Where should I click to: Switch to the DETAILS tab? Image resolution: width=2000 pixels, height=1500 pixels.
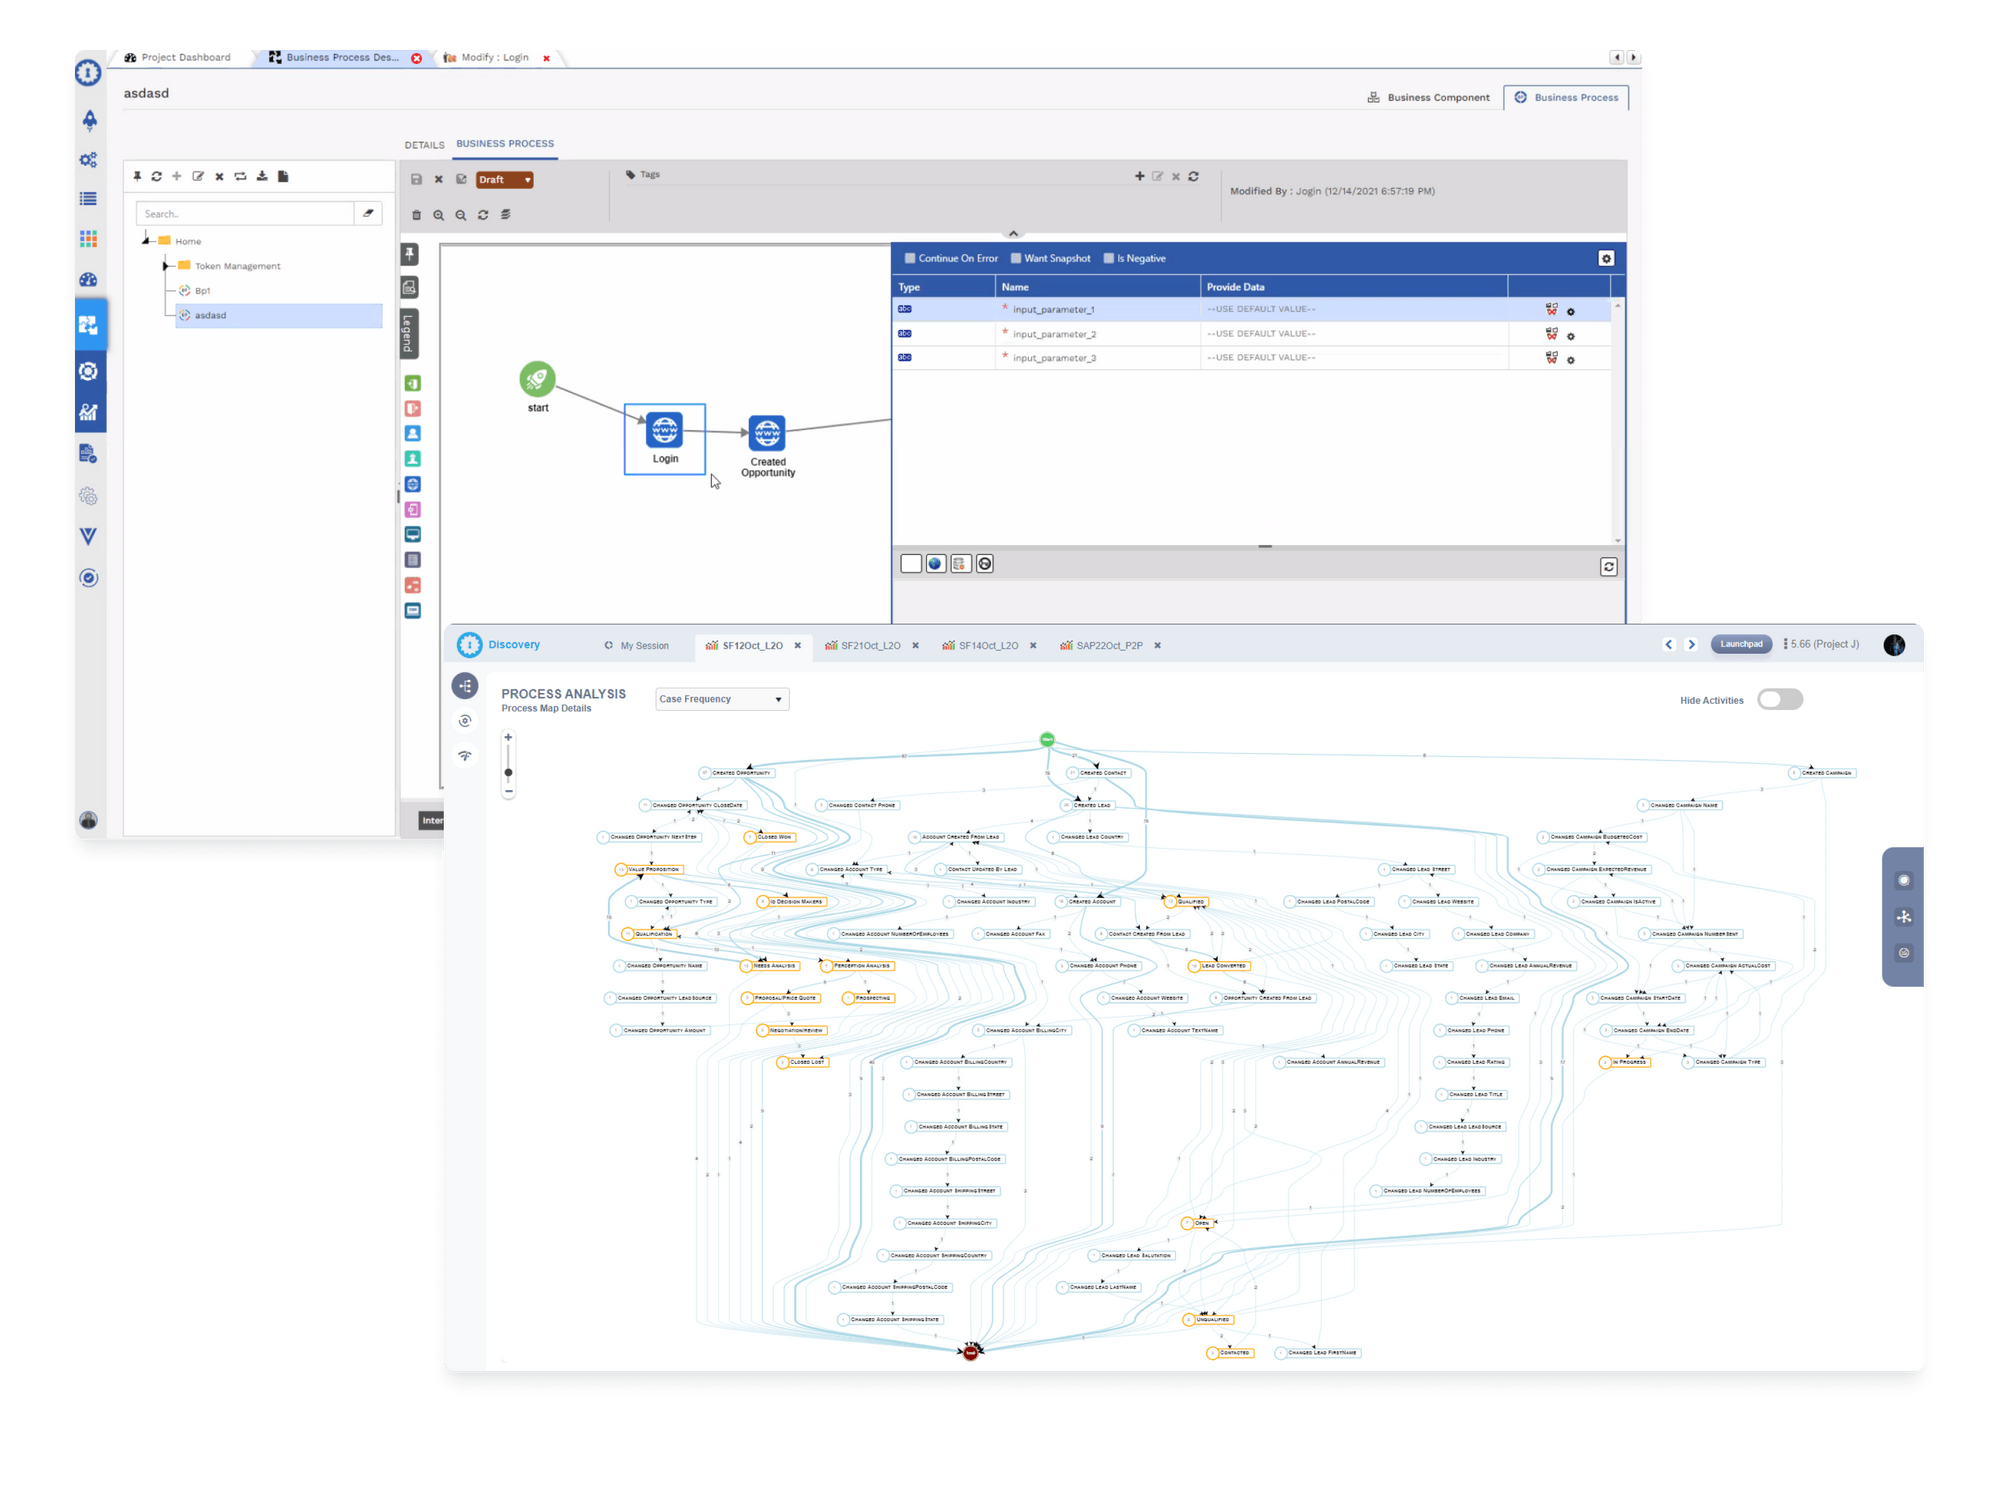(424, 144)
